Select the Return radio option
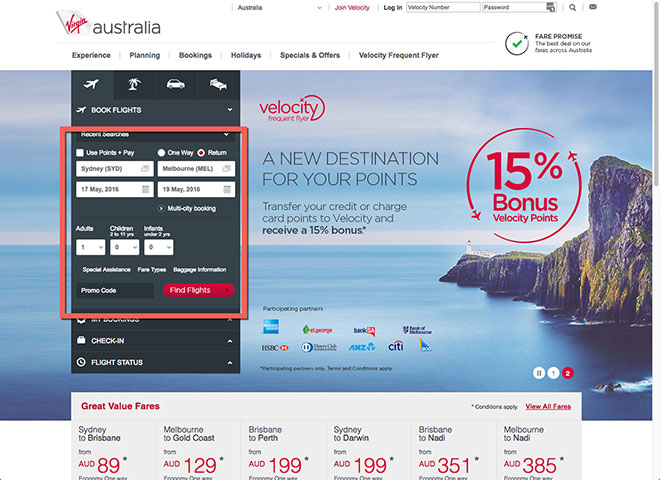The height and width of the screenshot is (480, 660). click(x=201, y=153)
